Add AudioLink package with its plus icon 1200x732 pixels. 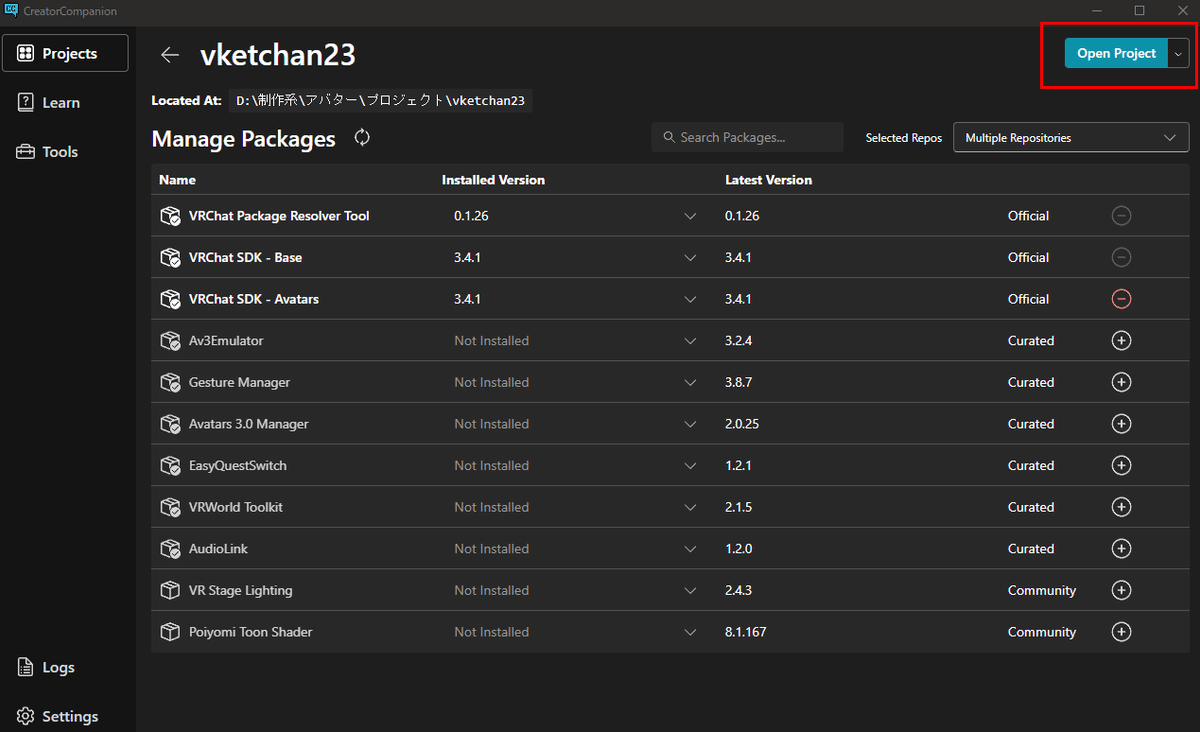(x=1121, y=549)
